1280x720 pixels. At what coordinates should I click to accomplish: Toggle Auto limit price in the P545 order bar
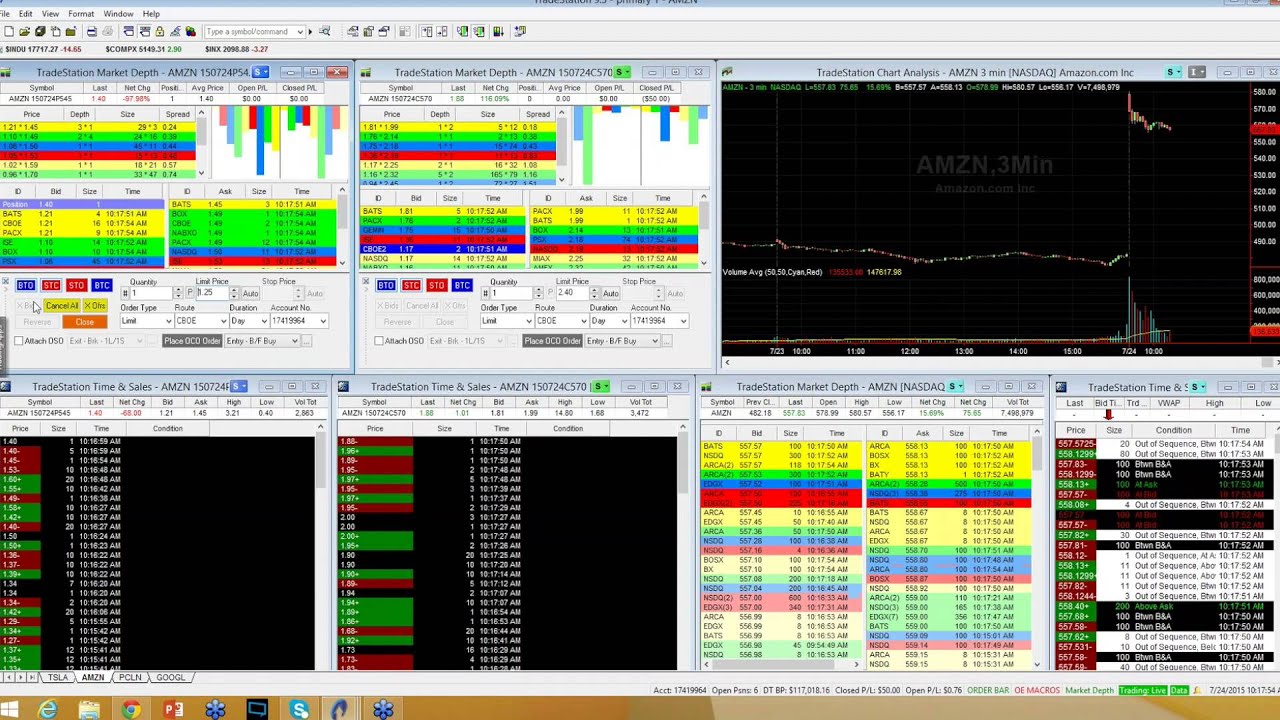click(250, 293)
